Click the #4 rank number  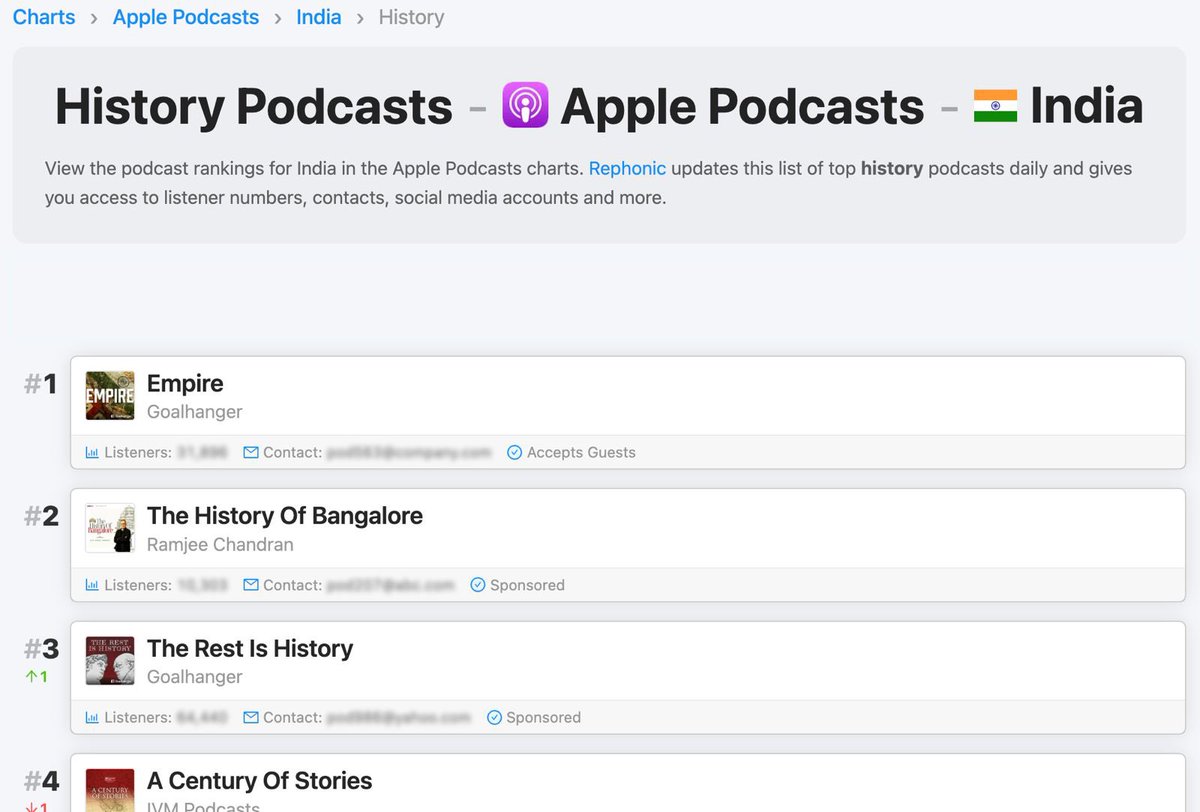(x=41, y=782)
